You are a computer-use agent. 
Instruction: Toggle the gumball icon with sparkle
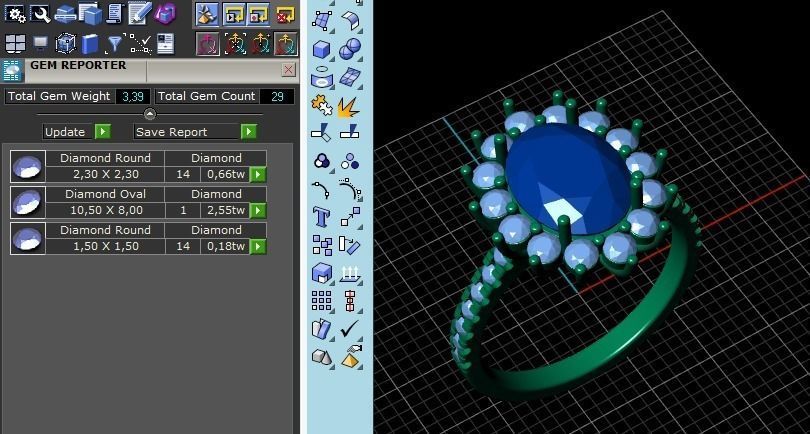coord(260,44)
